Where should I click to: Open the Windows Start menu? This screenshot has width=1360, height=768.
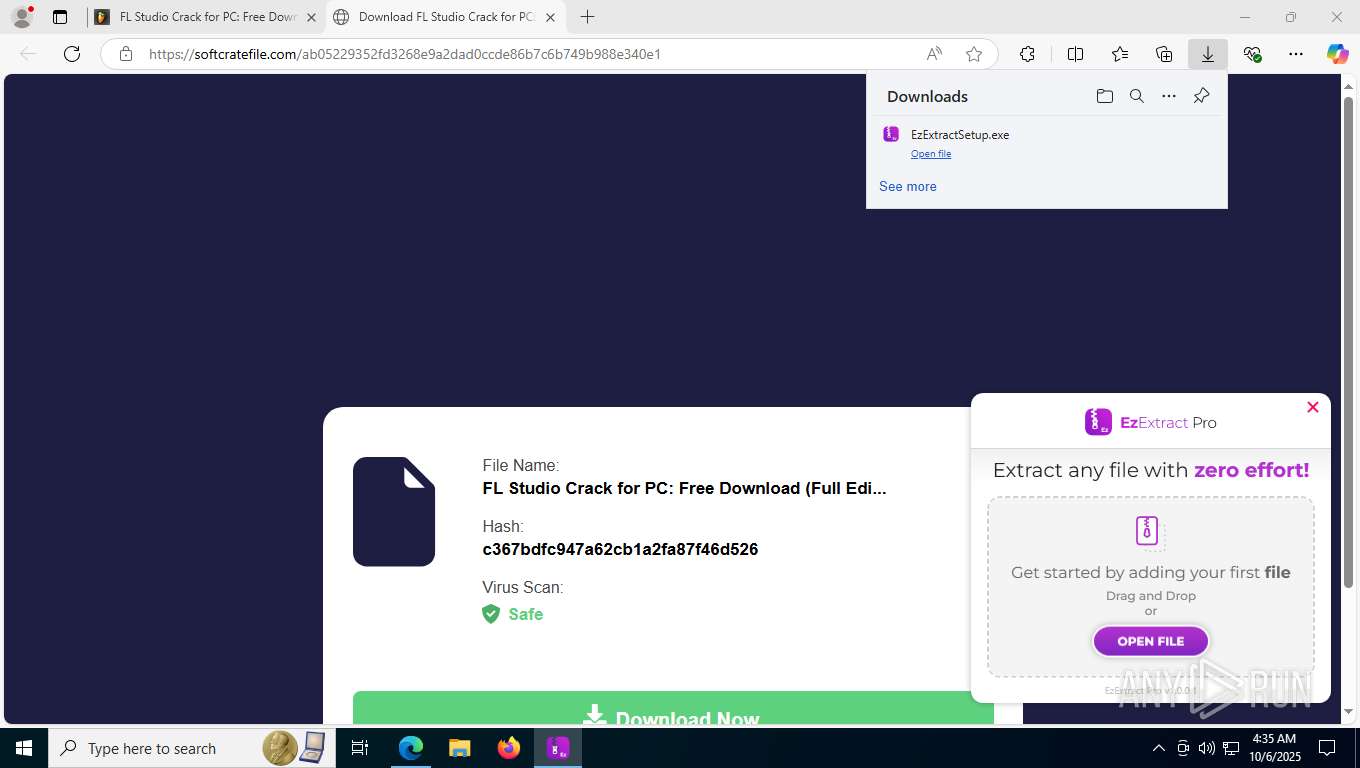[24, 748]
